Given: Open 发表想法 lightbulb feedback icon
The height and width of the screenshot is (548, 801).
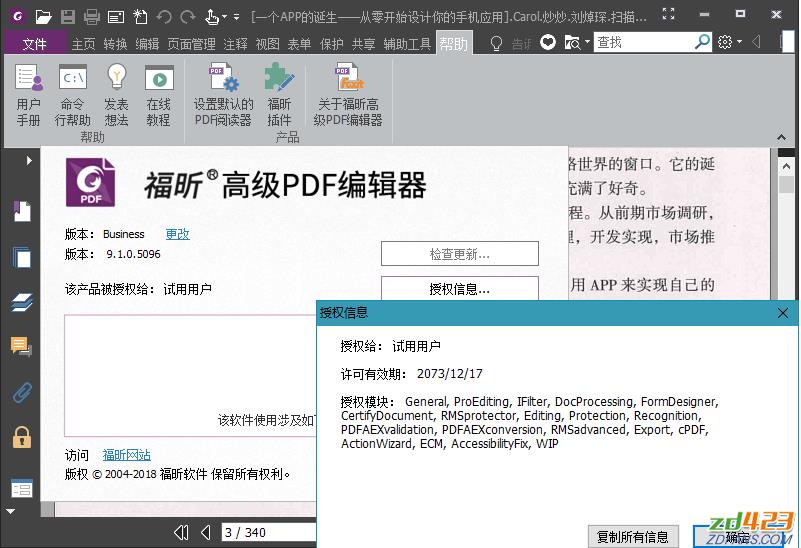Looking at the screenshot, I should tap(116, 94).
